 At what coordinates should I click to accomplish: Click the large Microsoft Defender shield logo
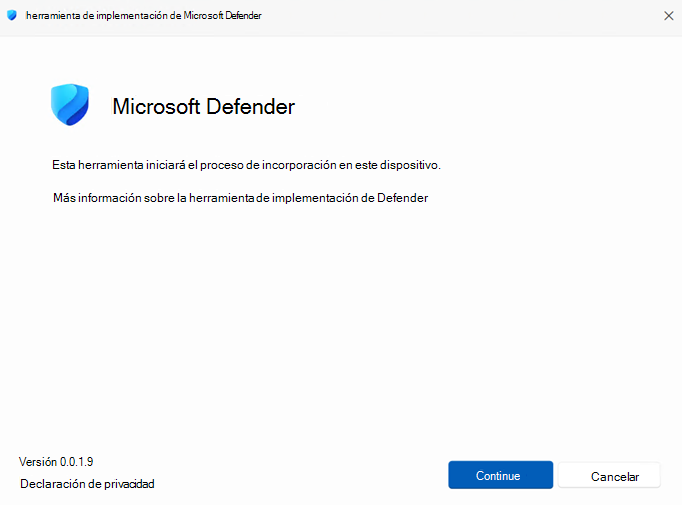[70, 105]
